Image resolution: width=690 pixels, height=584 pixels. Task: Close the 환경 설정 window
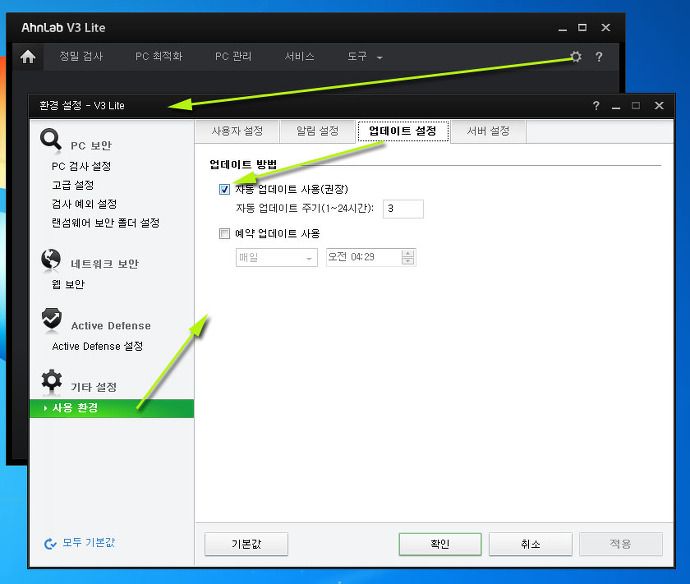(659, 106)
